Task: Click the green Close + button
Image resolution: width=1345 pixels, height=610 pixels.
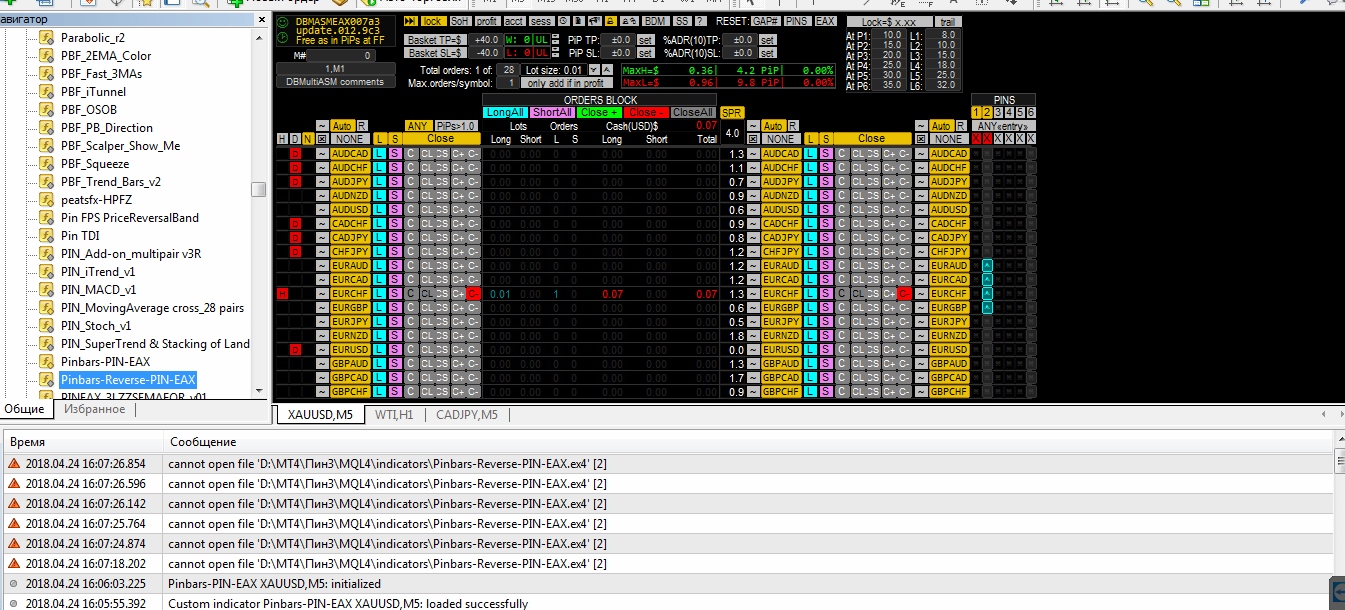Action: click(599, 113)
